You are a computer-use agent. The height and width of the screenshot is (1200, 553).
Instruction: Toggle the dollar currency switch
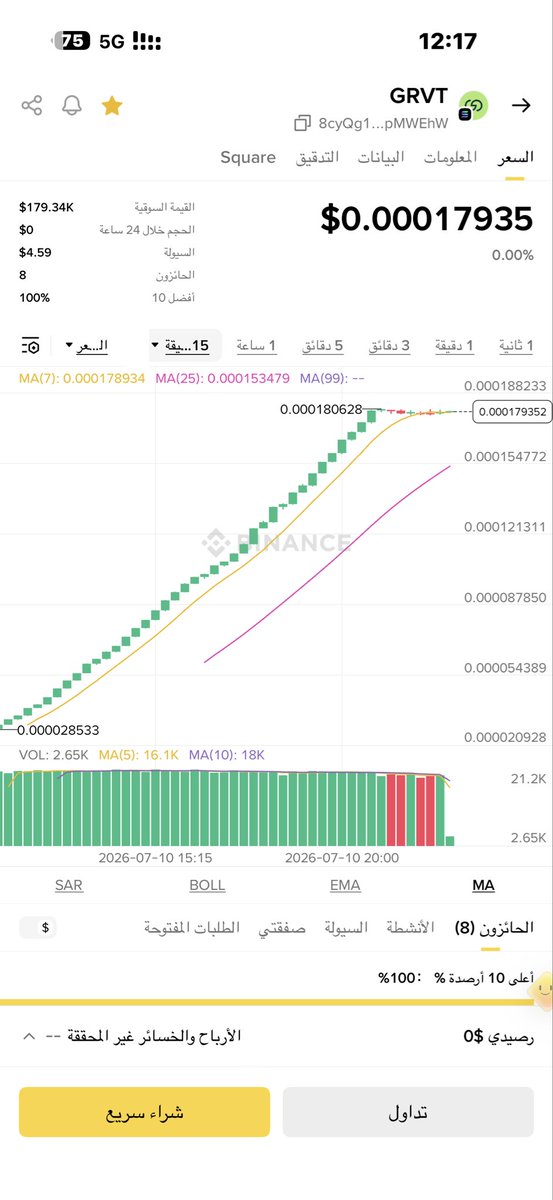click(38, 927)
